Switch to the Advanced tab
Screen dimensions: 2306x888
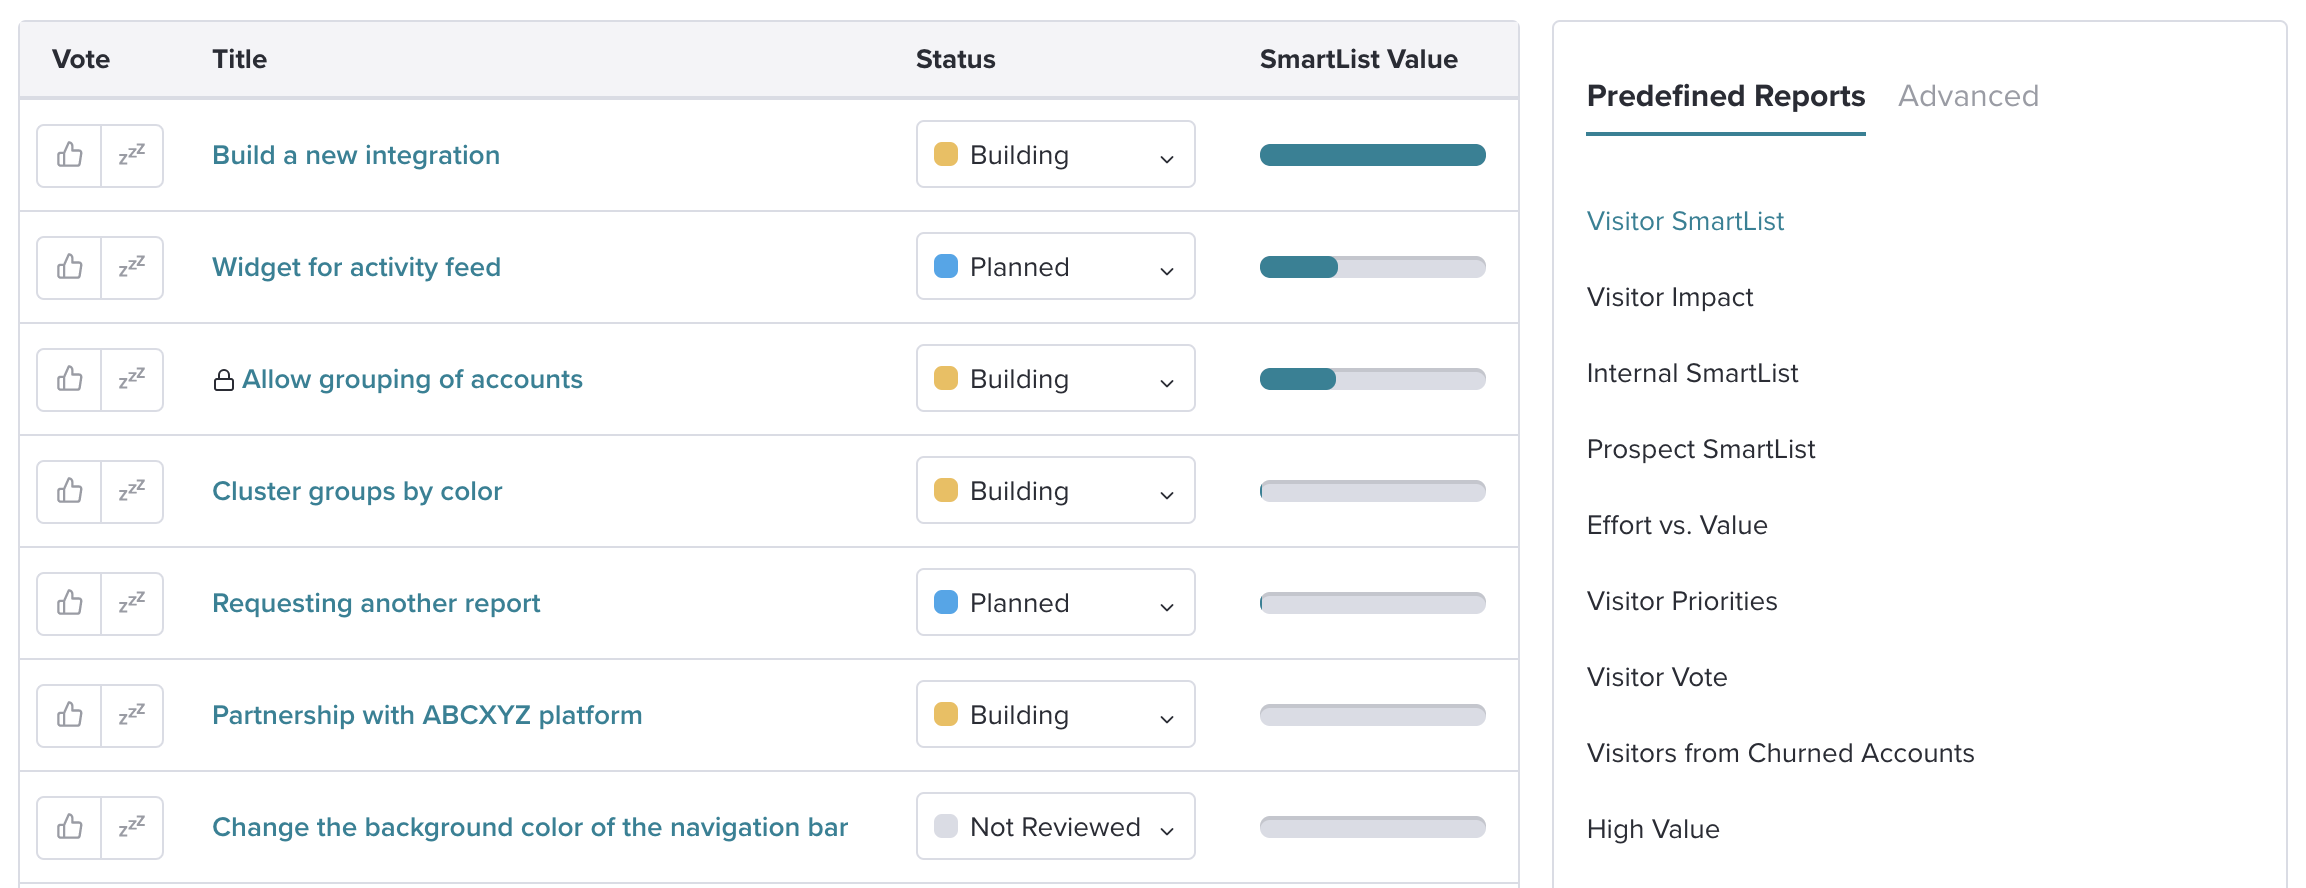tap(1968, 96)
